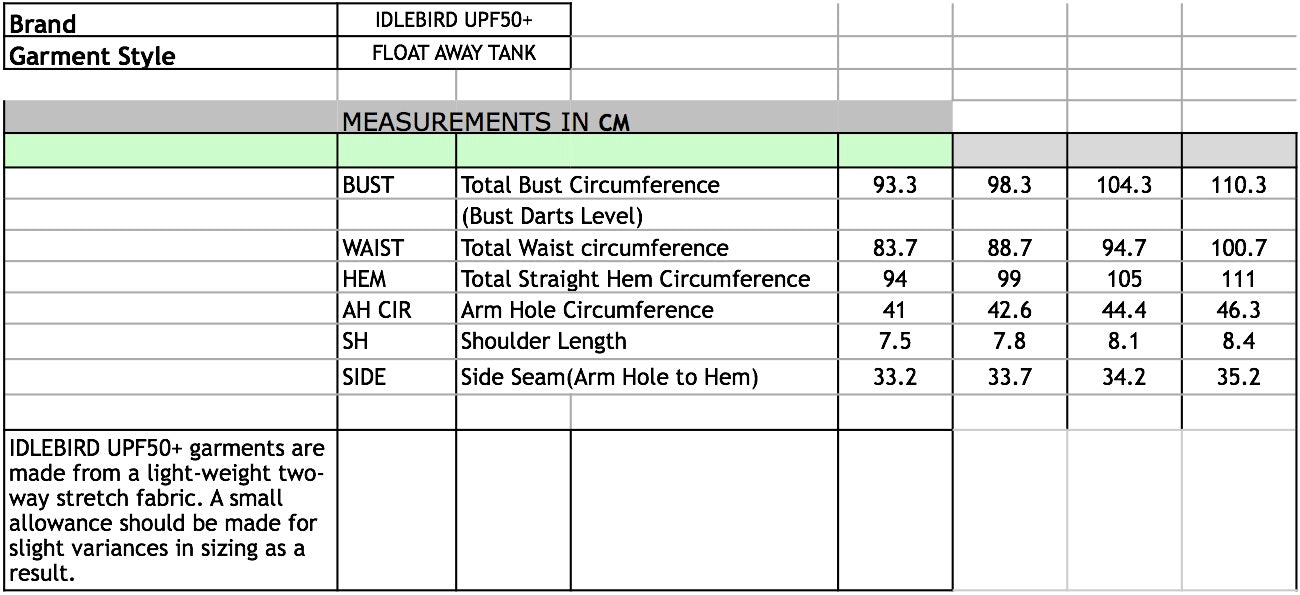1300x595 pixels.
Task: Select the waist value 88.7 cell
Action: (x=1008, y=248)
